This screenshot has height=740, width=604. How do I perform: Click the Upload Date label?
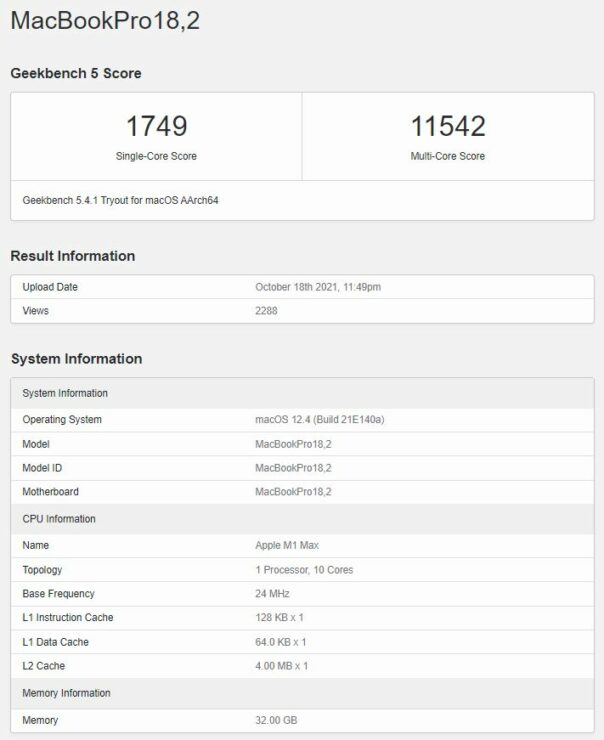(50, 287)
